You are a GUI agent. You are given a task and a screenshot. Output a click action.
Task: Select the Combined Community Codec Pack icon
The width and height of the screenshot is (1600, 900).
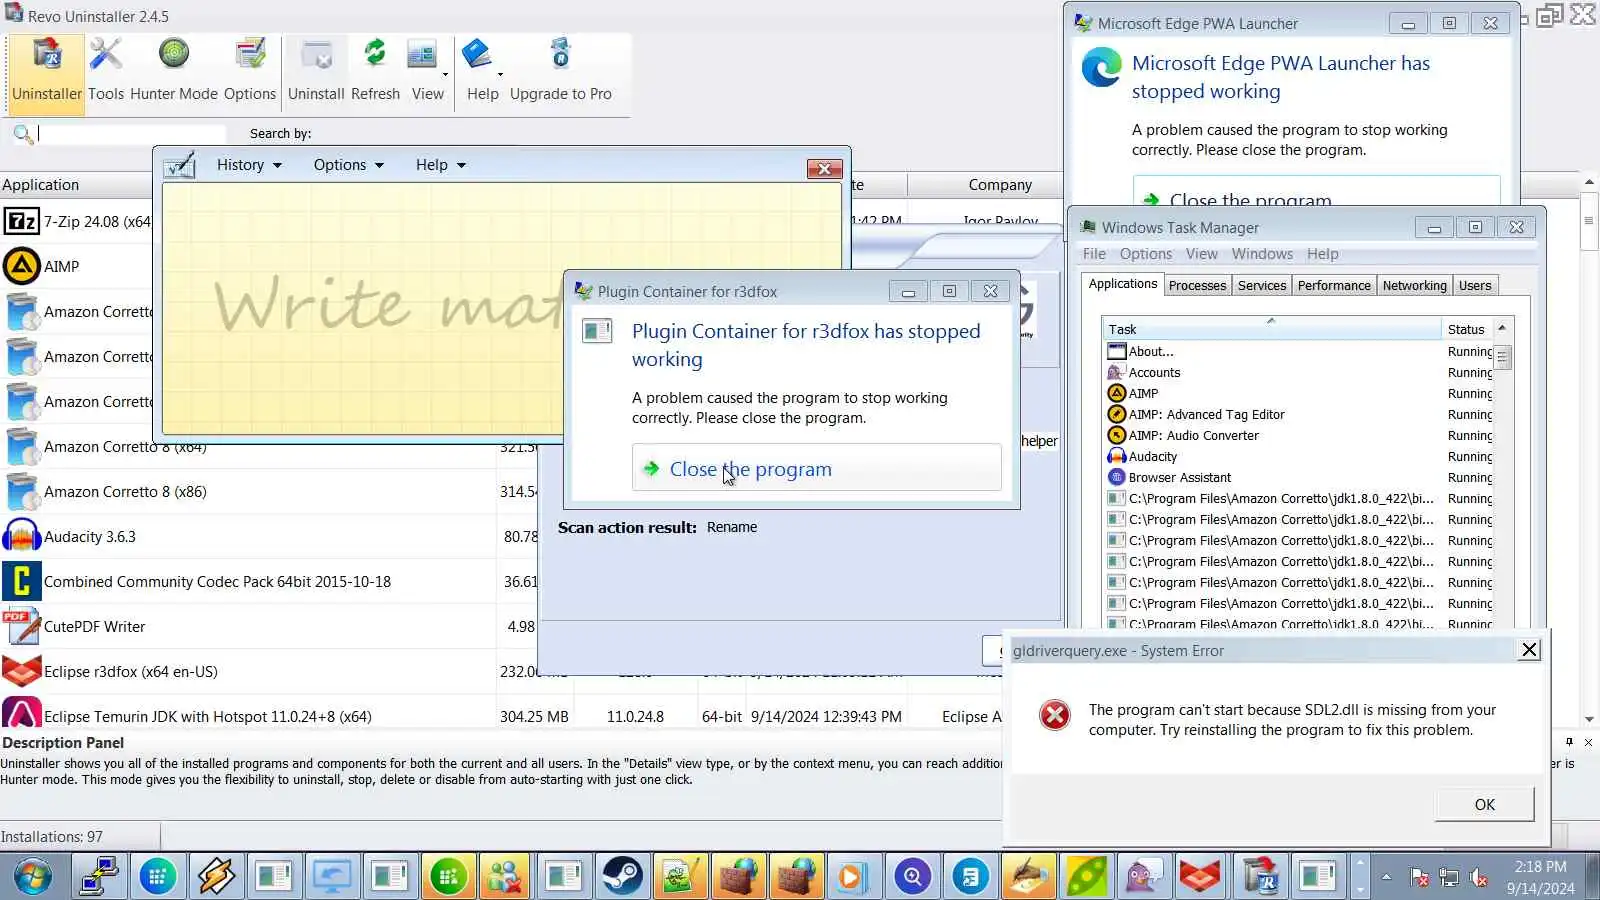21,581
